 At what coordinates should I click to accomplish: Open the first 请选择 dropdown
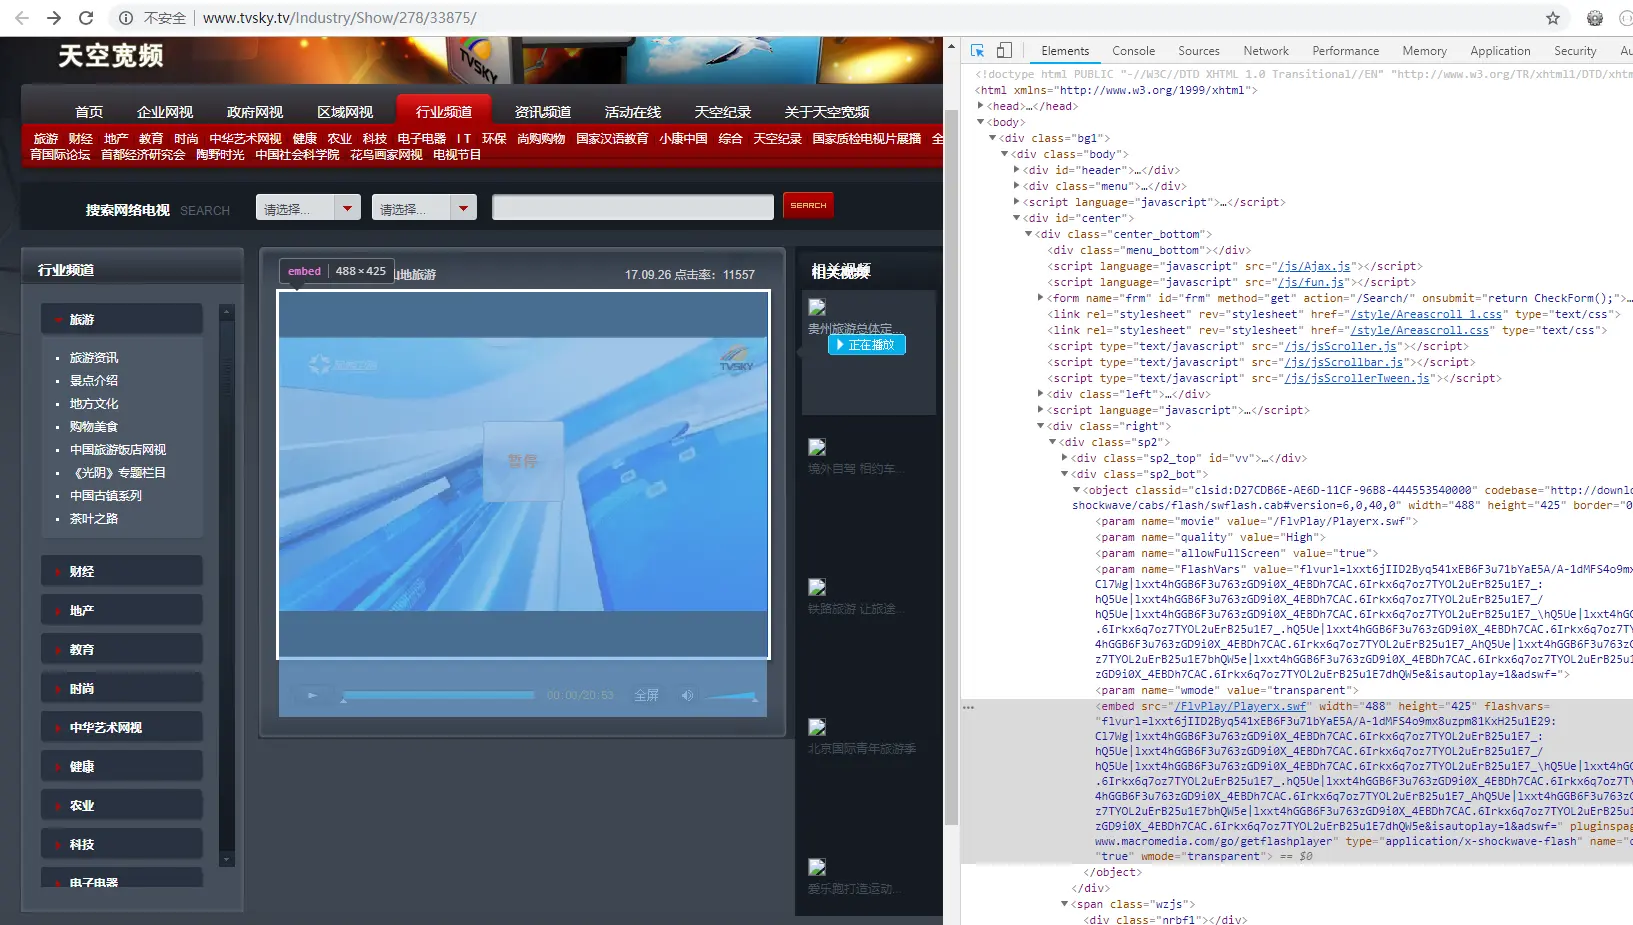click(x=308, y=208)
